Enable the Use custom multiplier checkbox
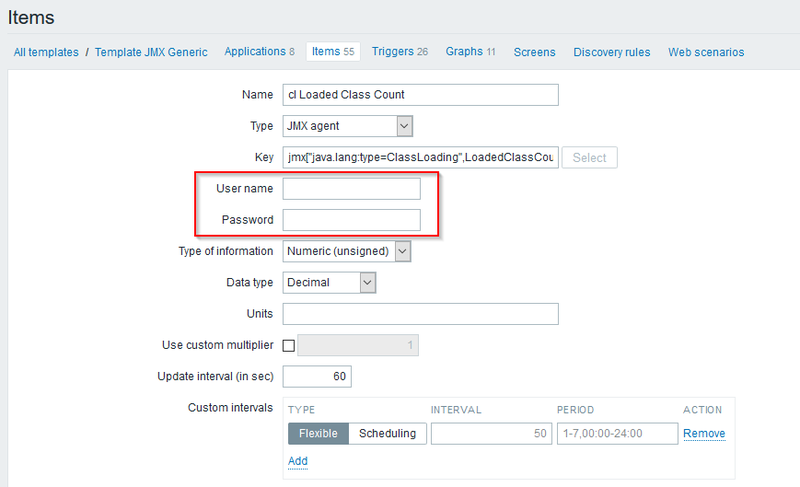Image resolution: width=800 pixels, height=487 pixels. tap(290, 345)
